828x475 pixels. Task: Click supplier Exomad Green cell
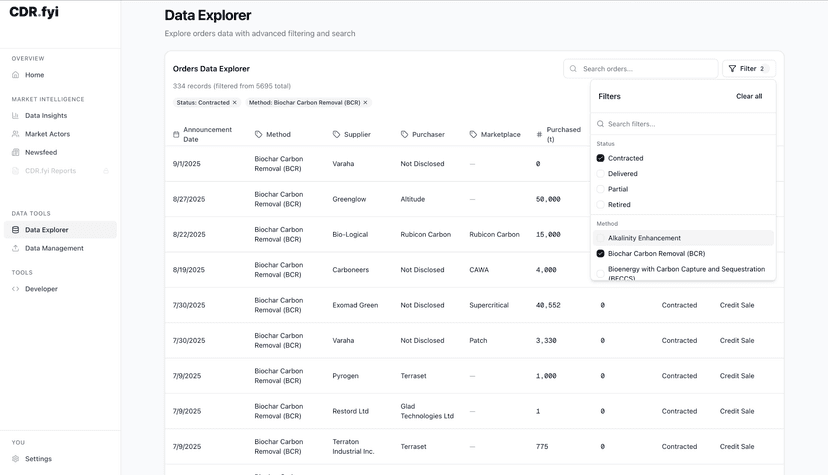point(355,306)
